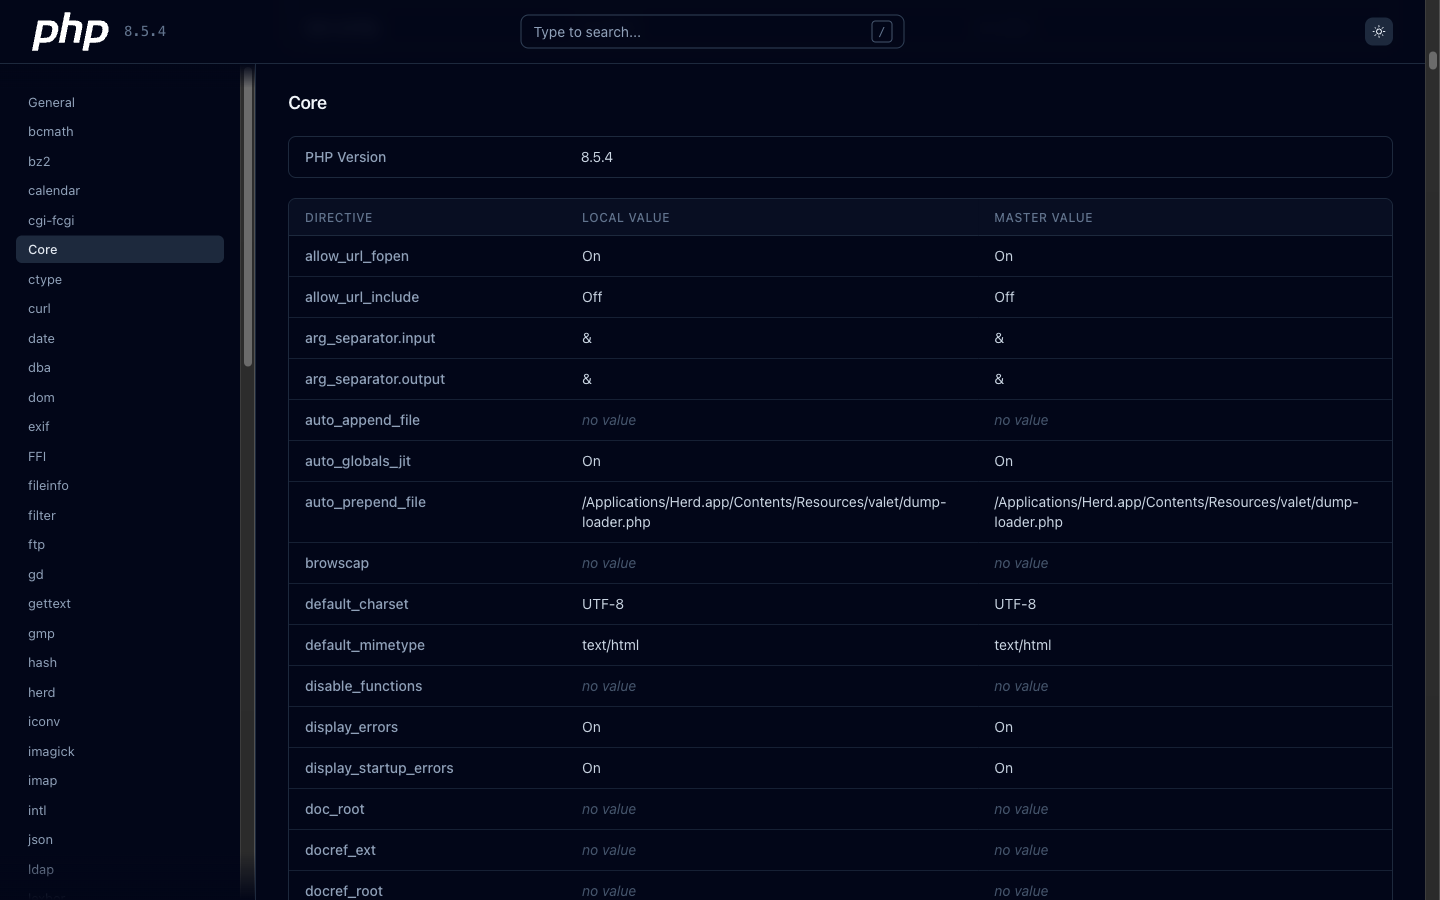Click the PHP logo
Viewport: 1440px width, 900px height.
coord(70,31)
